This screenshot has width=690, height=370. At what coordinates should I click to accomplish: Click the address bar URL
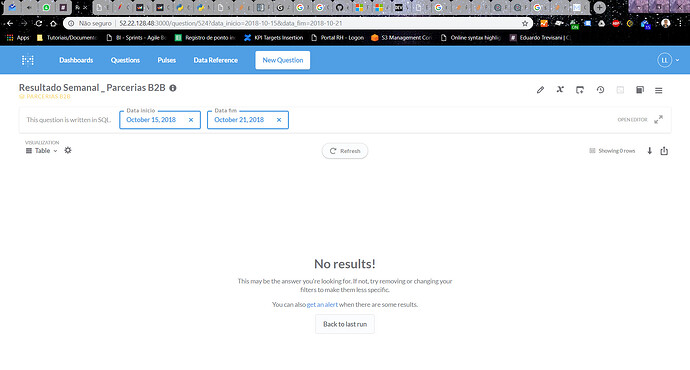click(x=231, y=23)
